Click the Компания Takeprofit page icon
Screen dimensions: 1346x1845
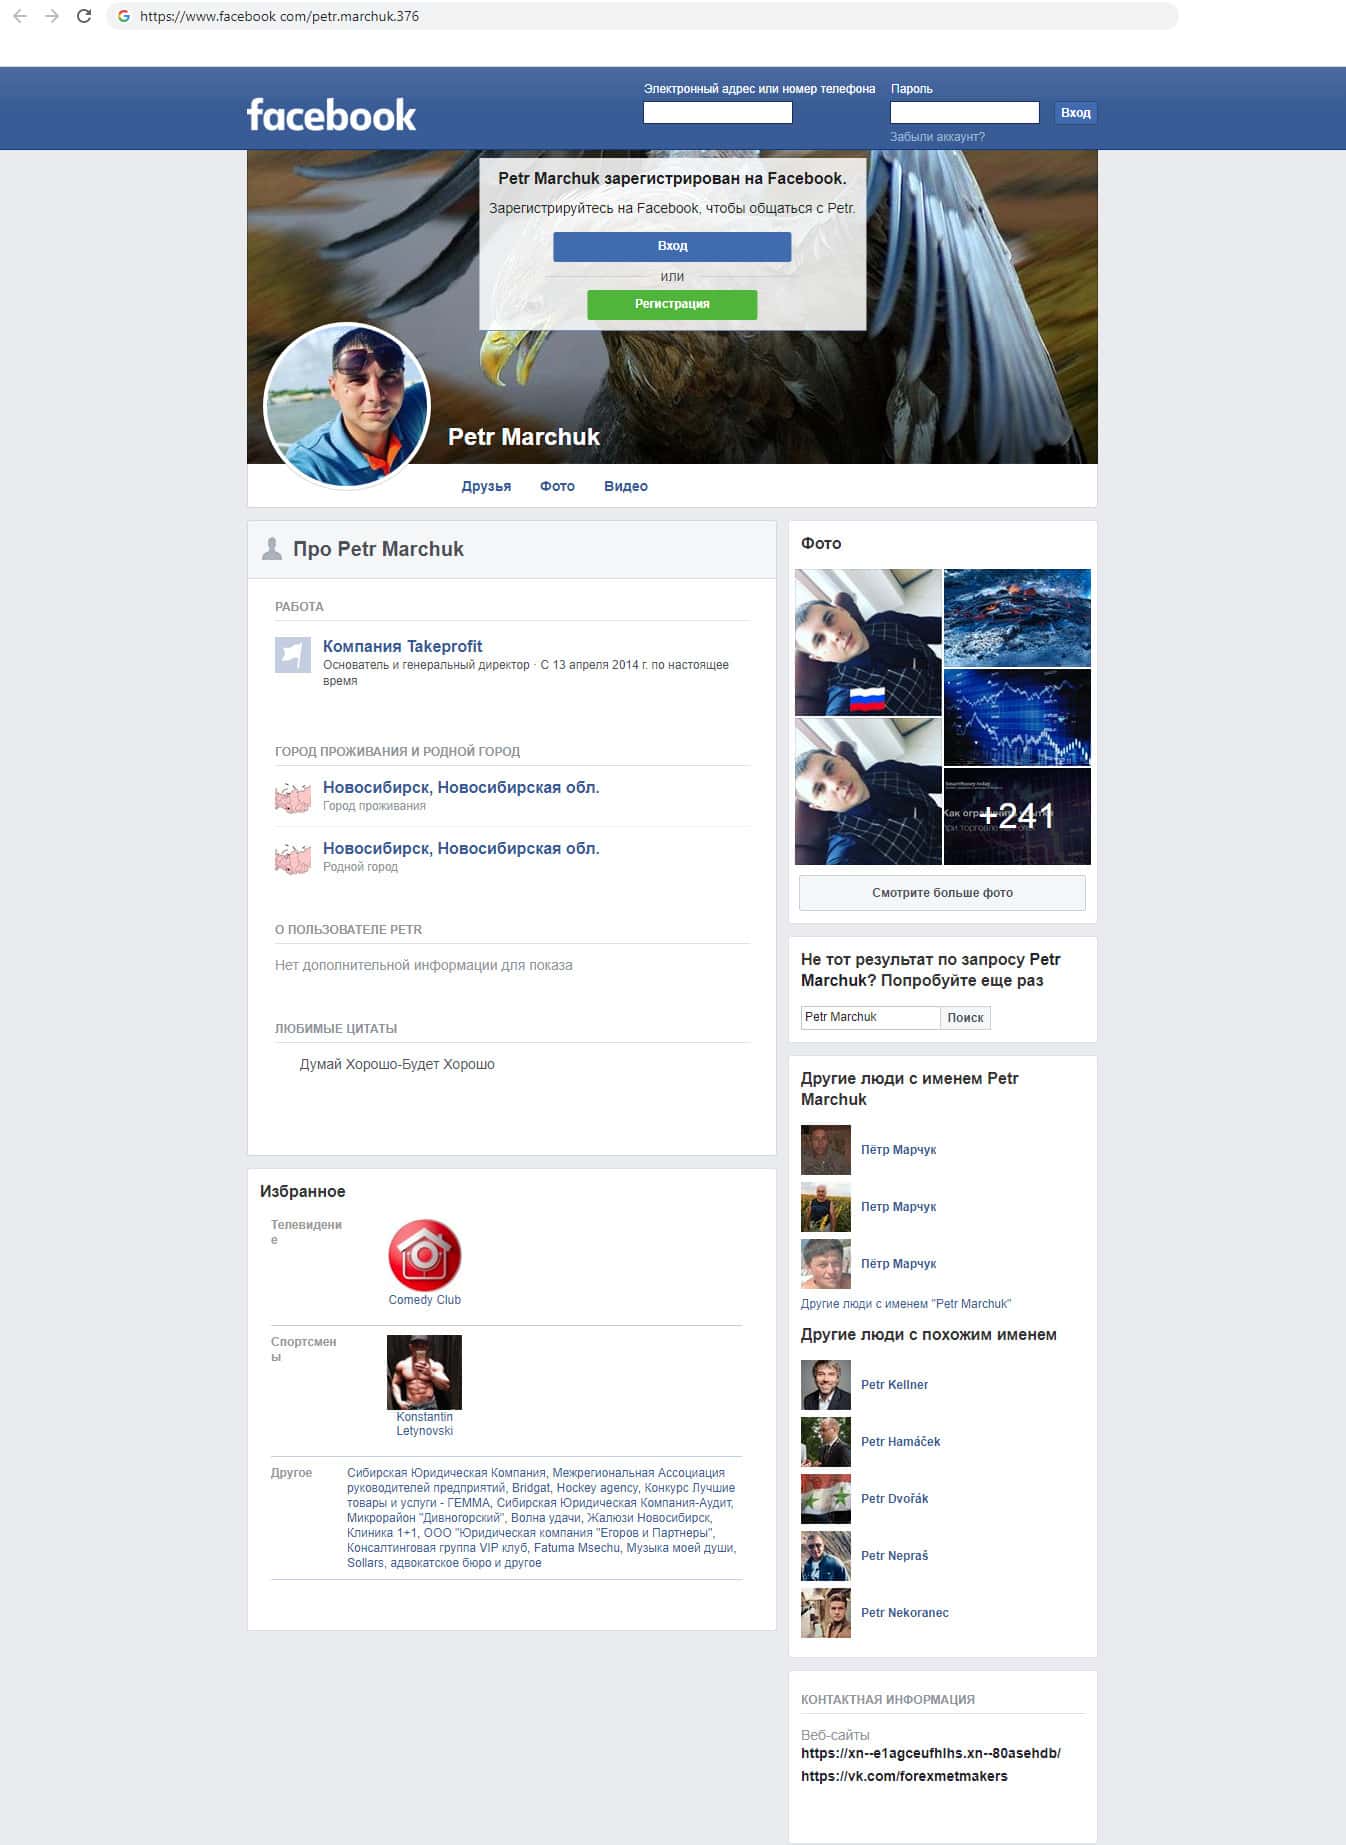click(x=293, y=655)
